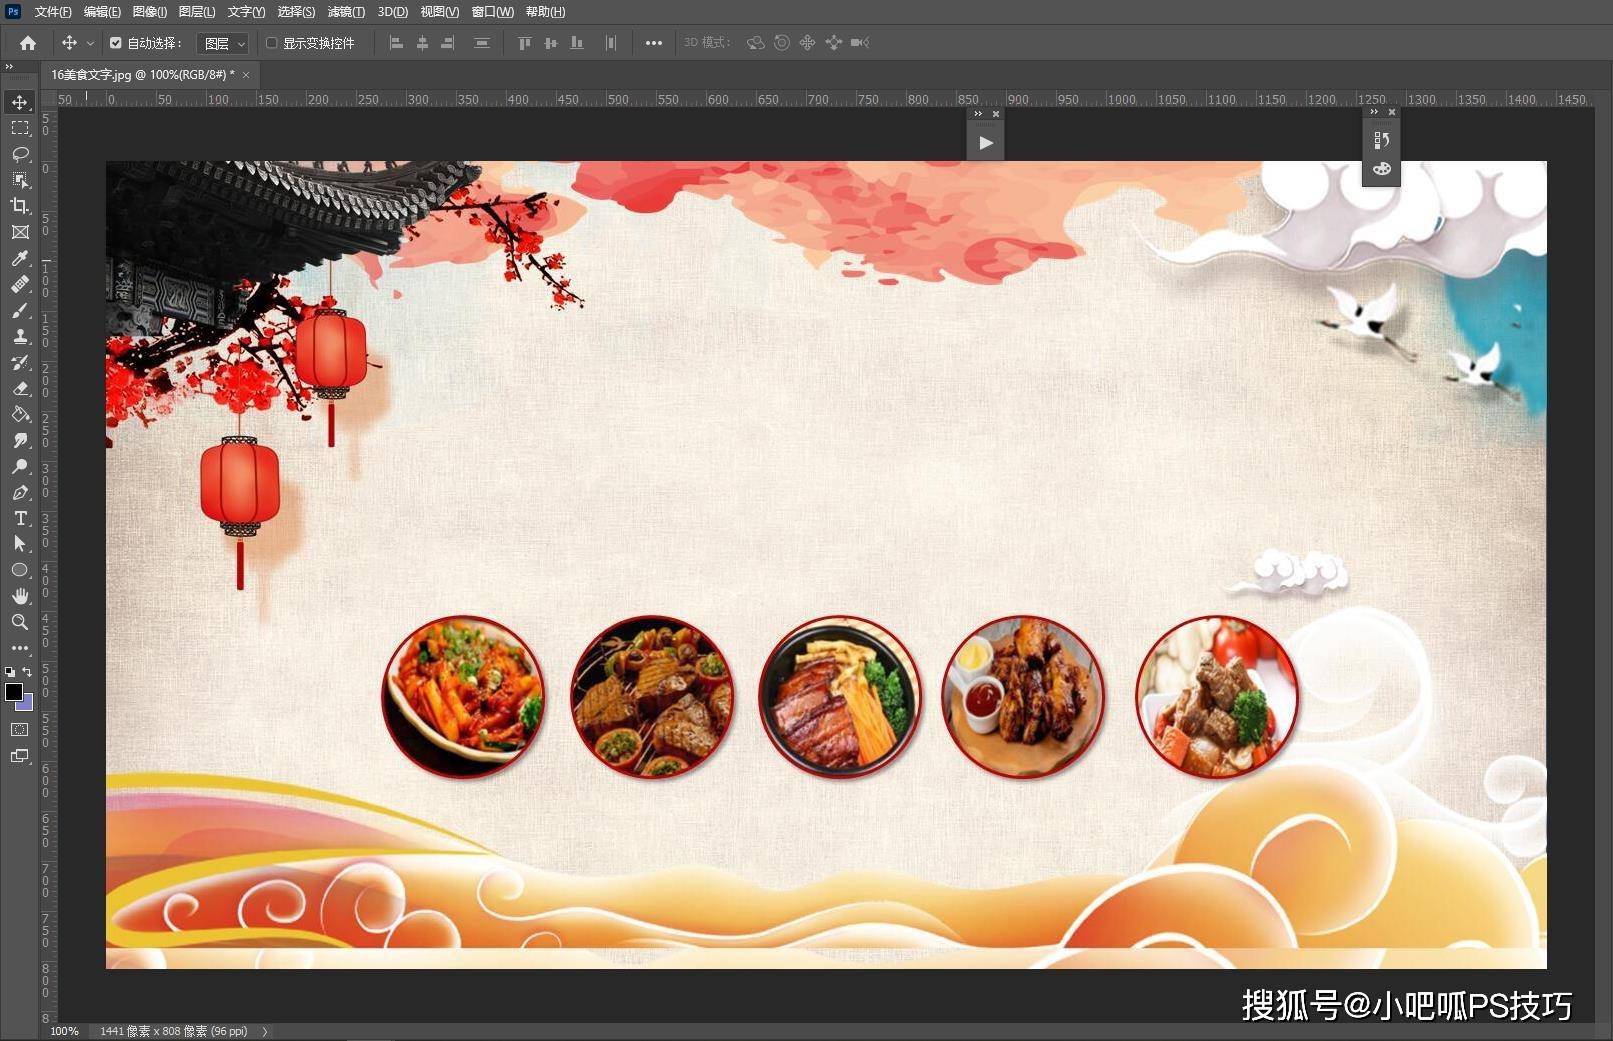This screenshot has height=1041, width=1613.
Task: Select the Dodge tool
Action: click(x=19, y=466)
